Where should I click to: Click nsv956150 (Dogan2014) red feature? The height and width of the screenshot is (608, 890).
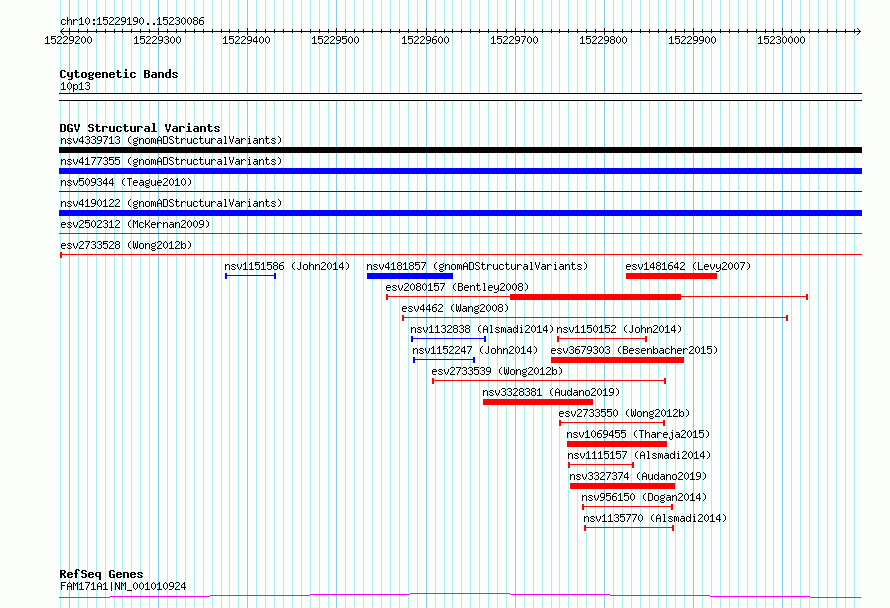(x=628, y=507)
